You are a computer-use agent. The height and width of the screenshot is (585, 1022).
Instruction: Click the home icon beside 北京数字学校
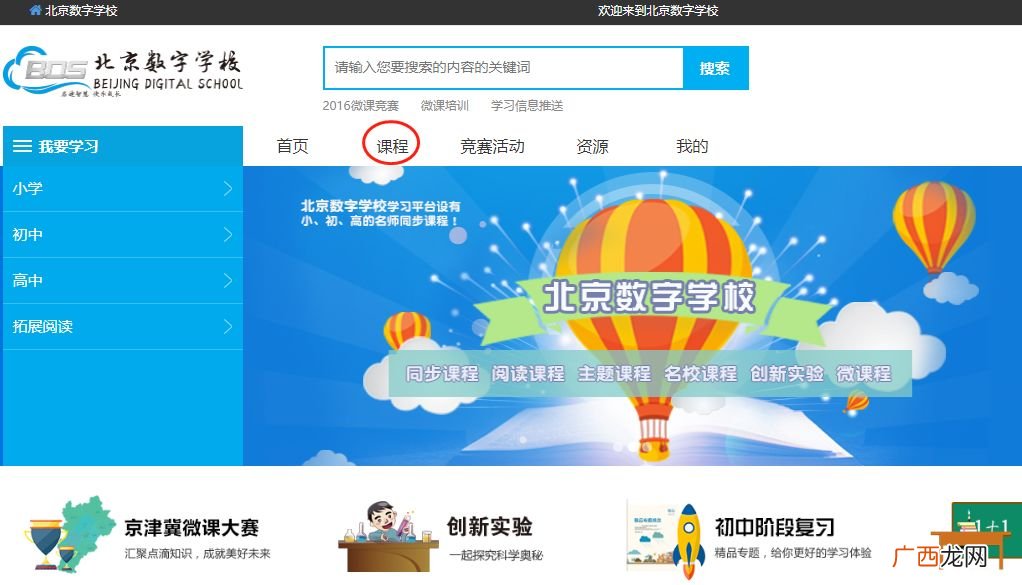tap(35, 10)
